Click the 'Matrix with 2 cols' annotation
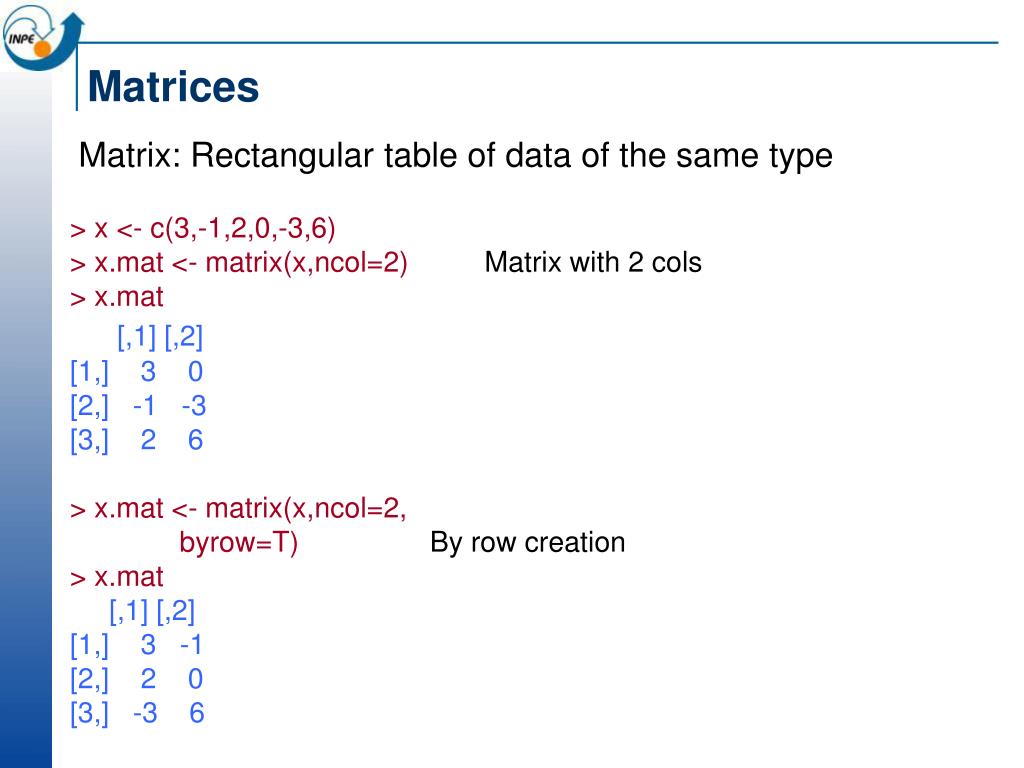 pos(593,263)
